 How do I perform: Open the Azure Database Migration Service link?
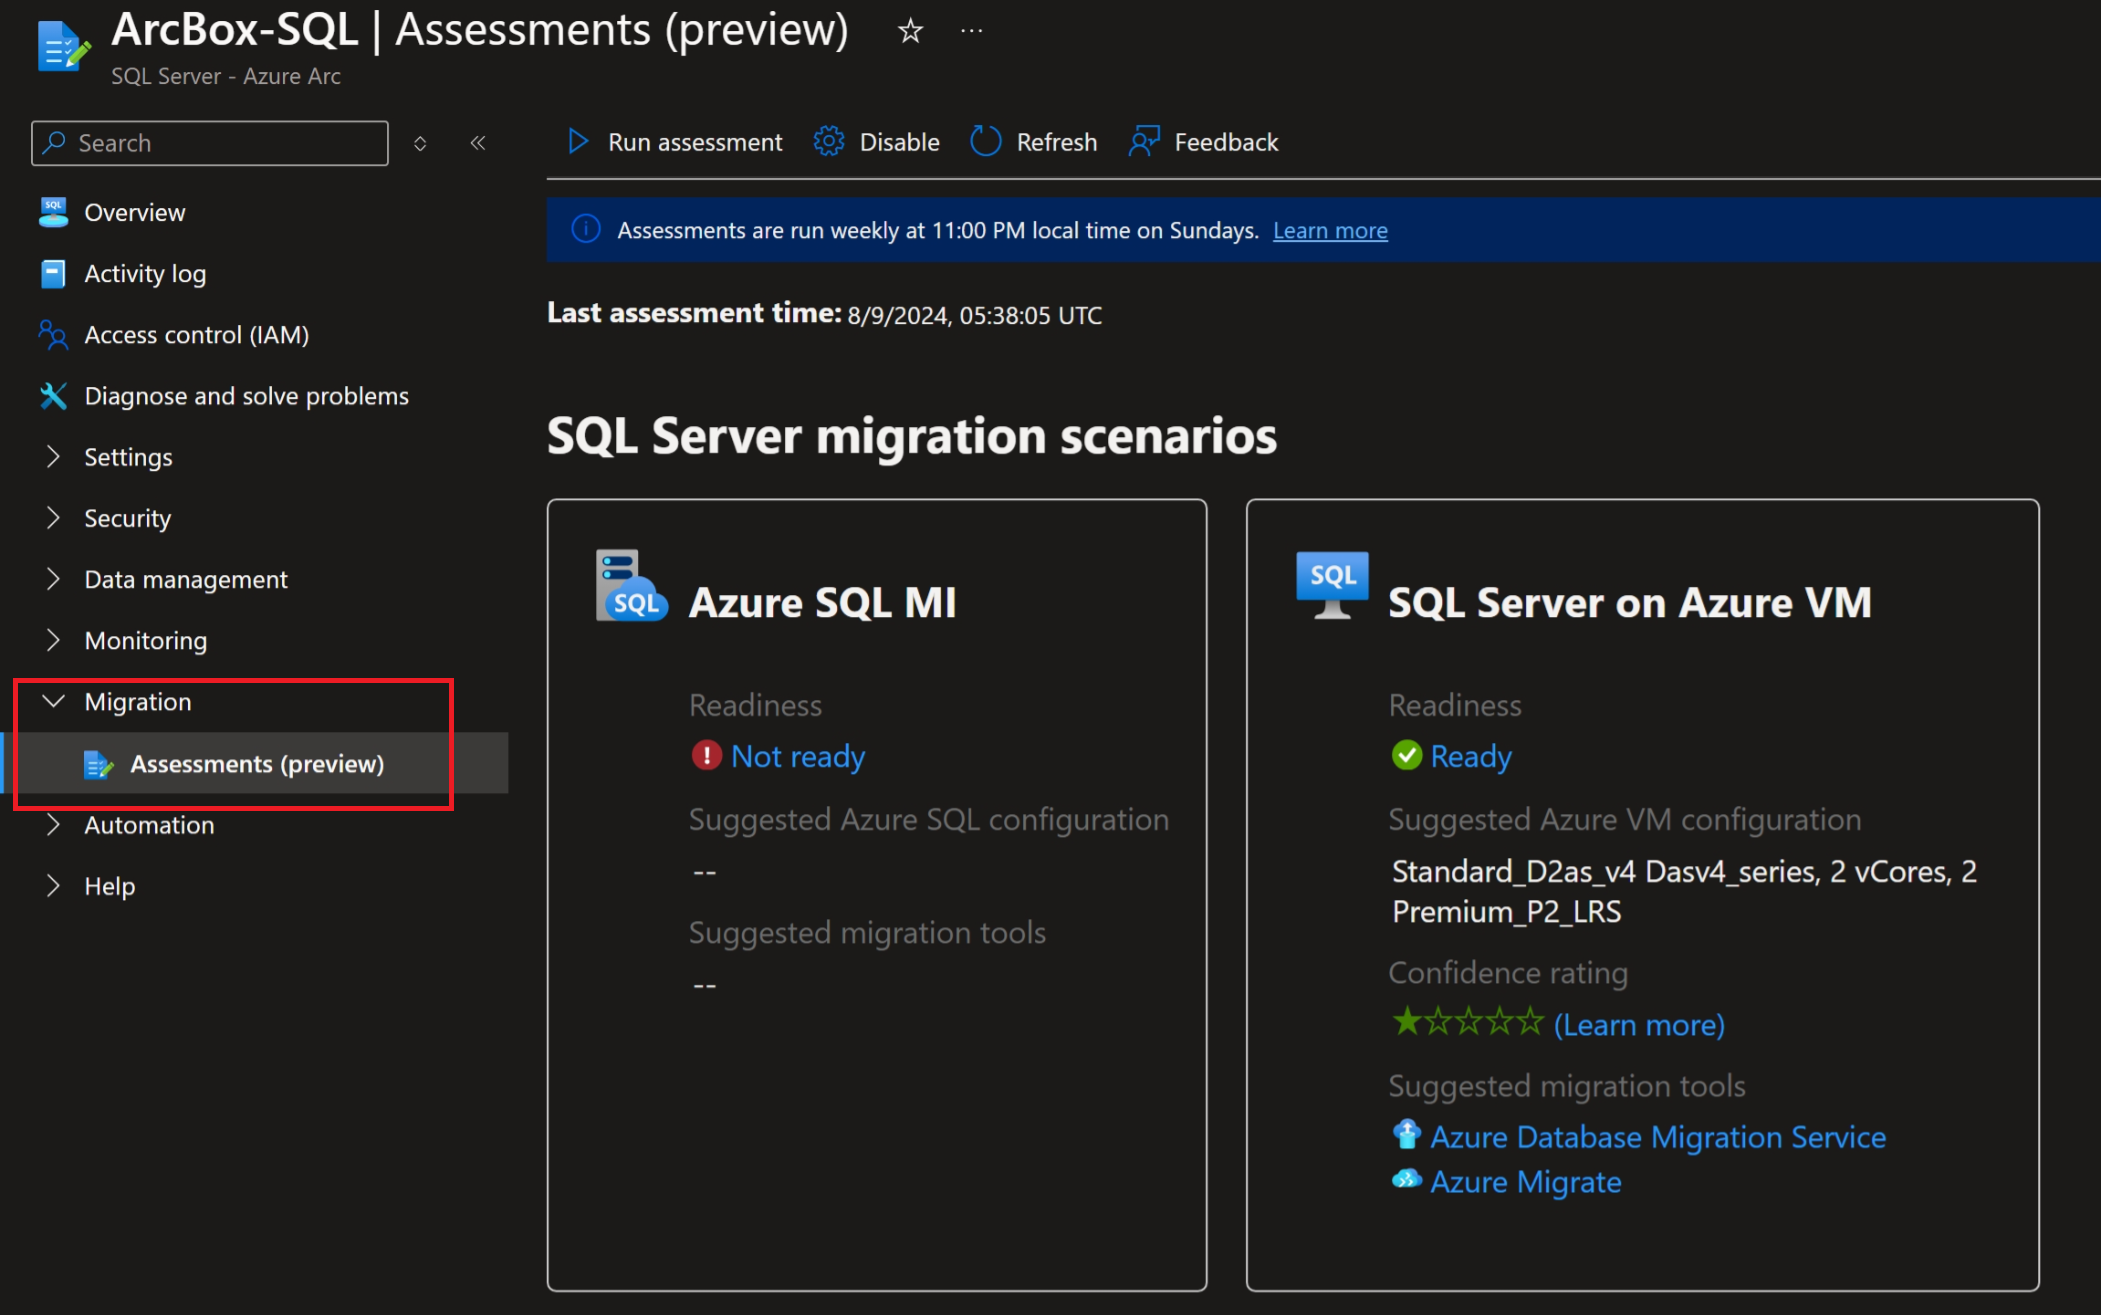(1657, 1137)
